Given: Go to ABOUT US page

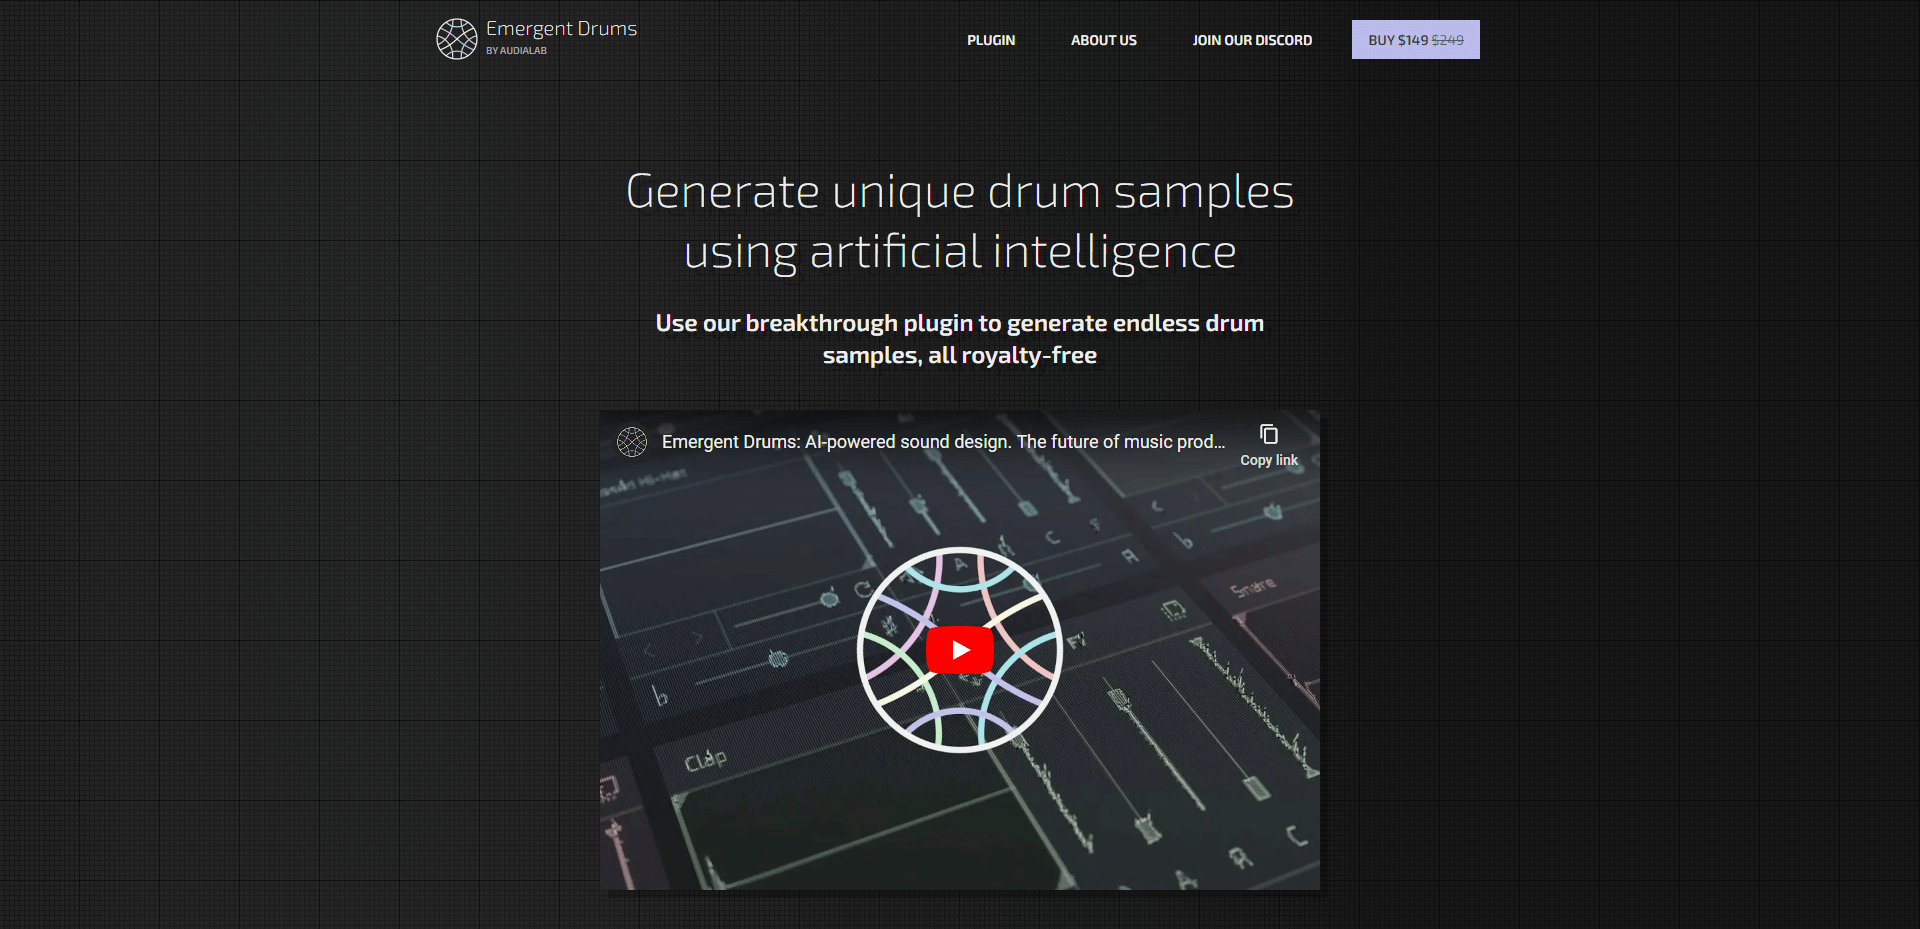Looking at the screenshot, I should coord(1104,40).
